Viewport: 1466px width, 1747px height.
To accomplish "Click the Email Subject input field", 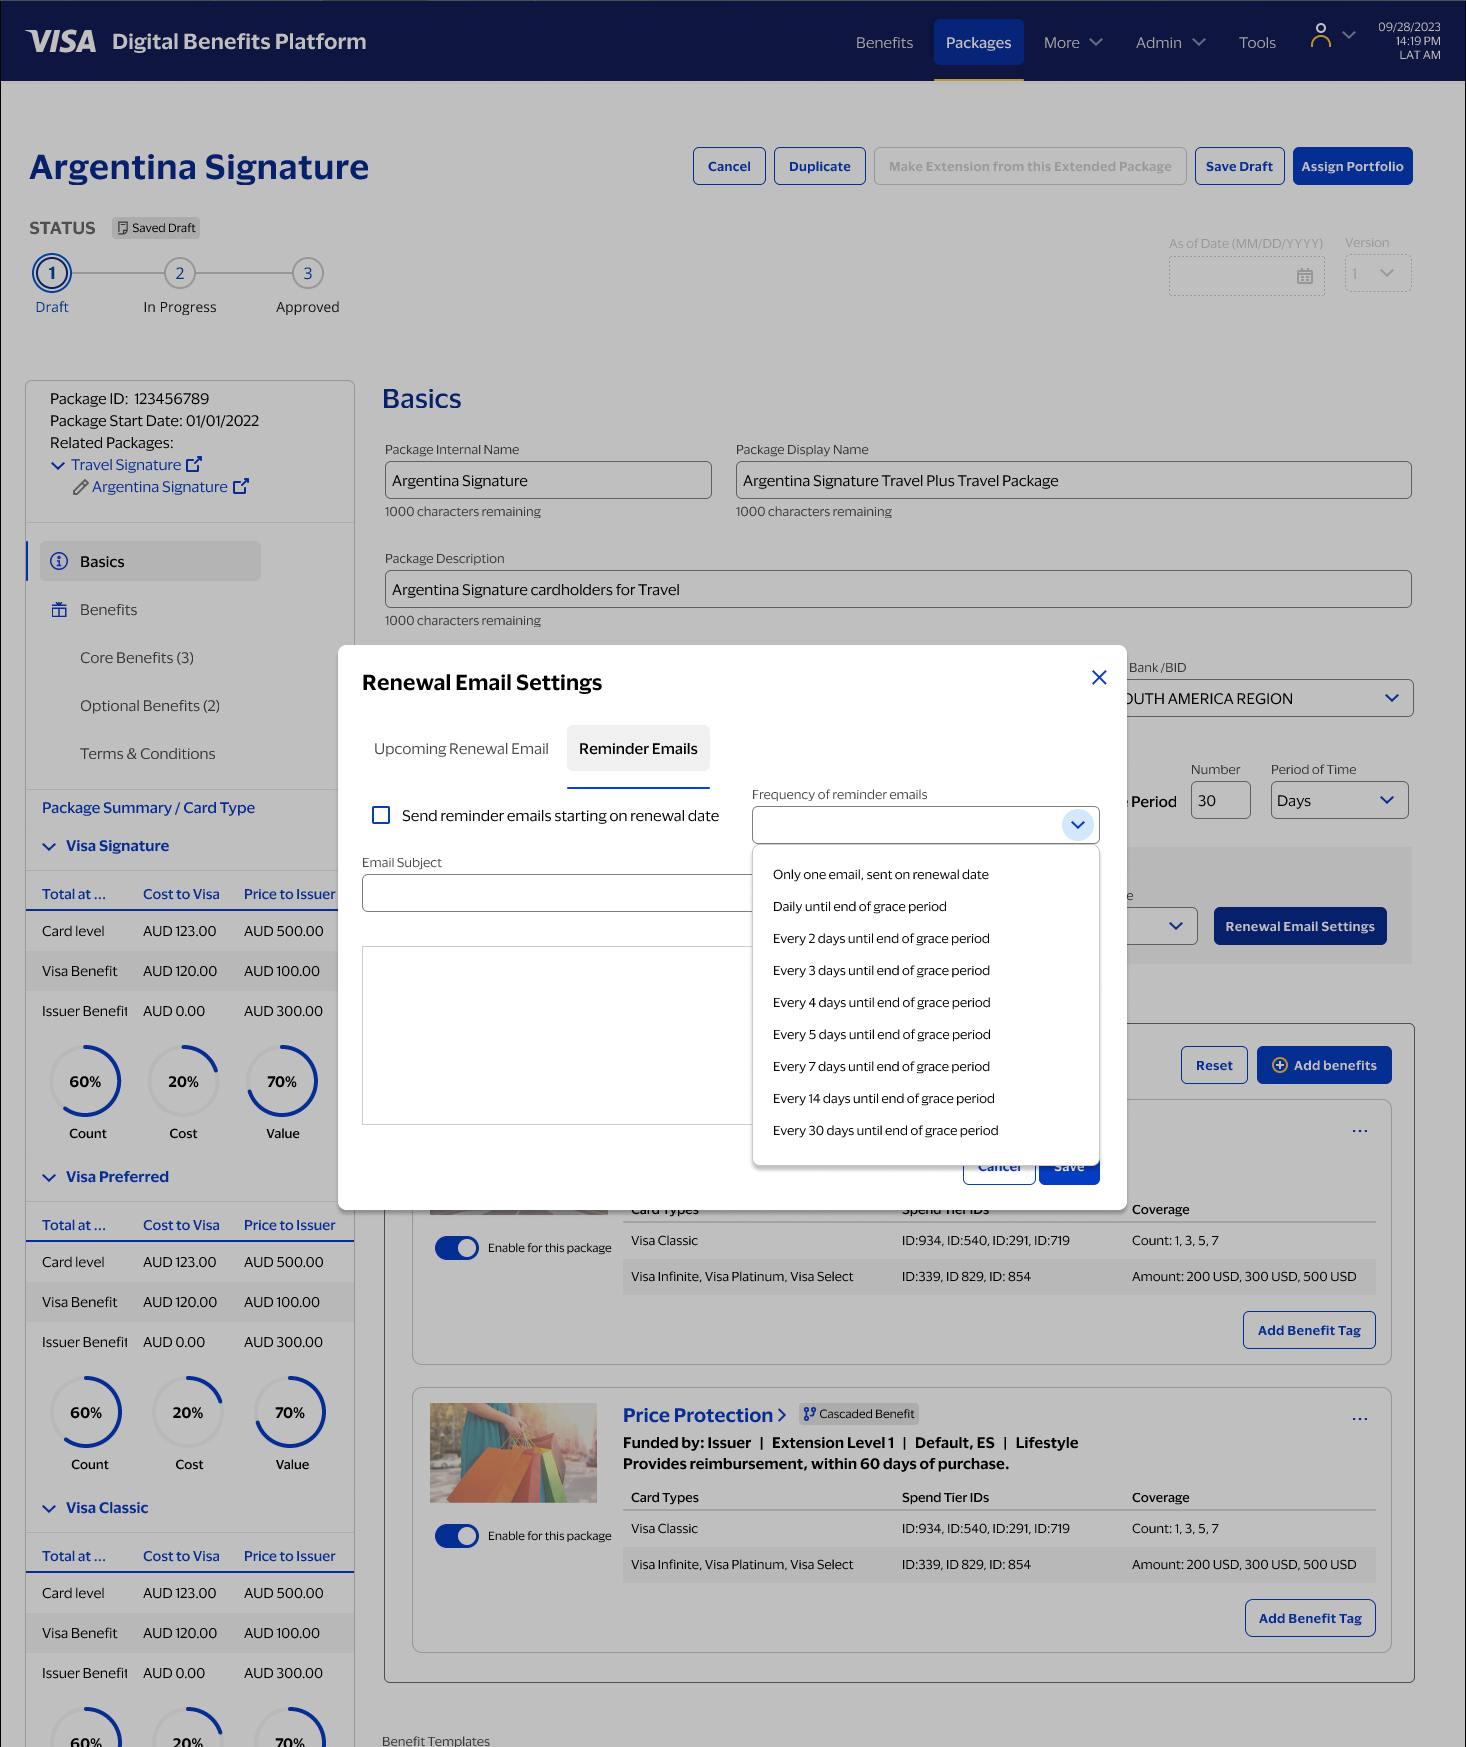I will tap(556, 893).
